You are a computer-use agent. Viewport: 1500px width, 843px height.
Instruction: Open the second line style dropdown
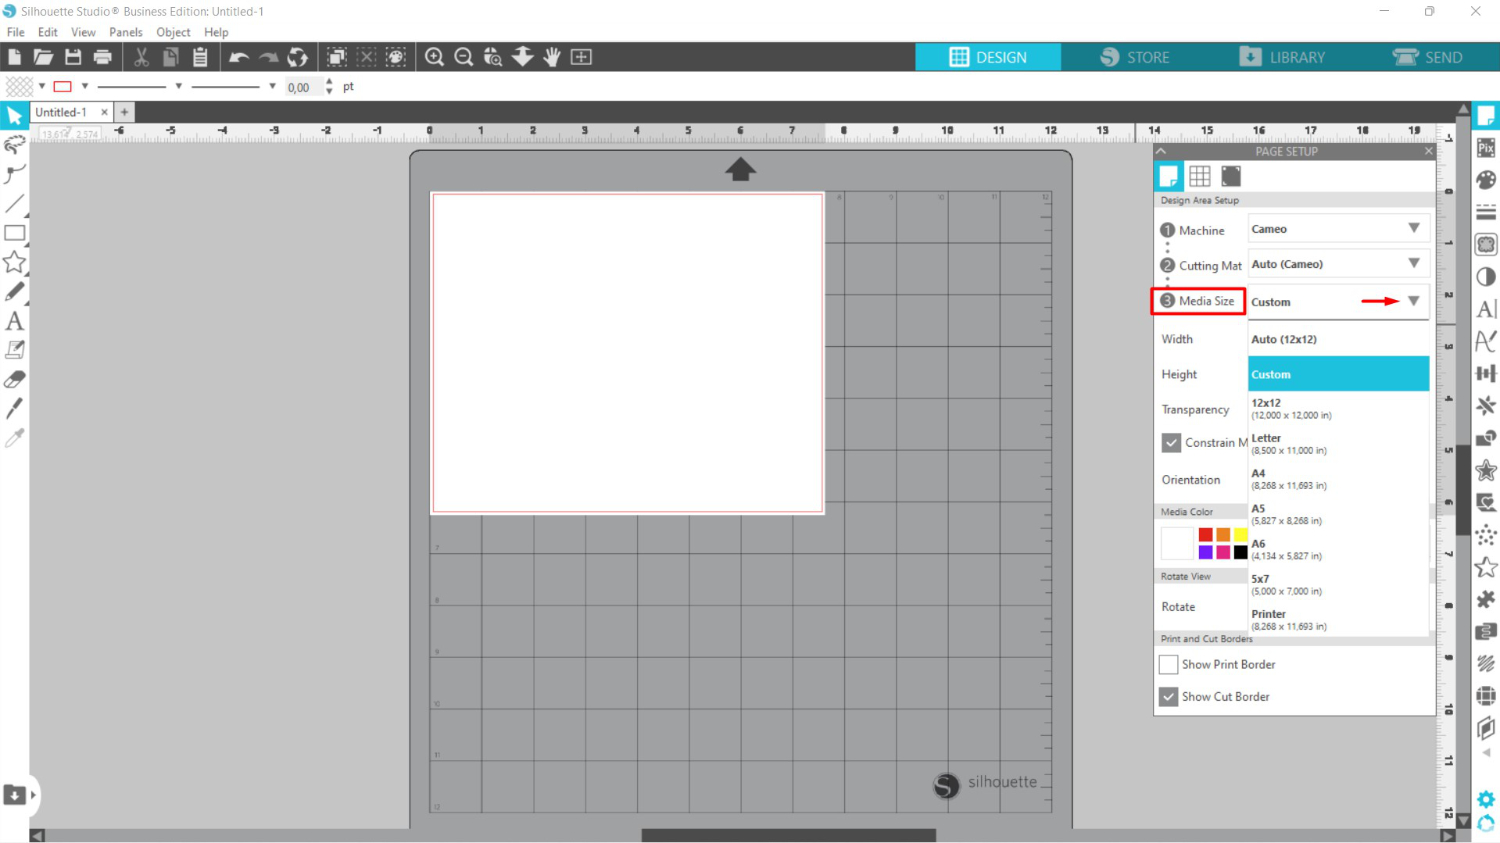(x=233, y=86)
